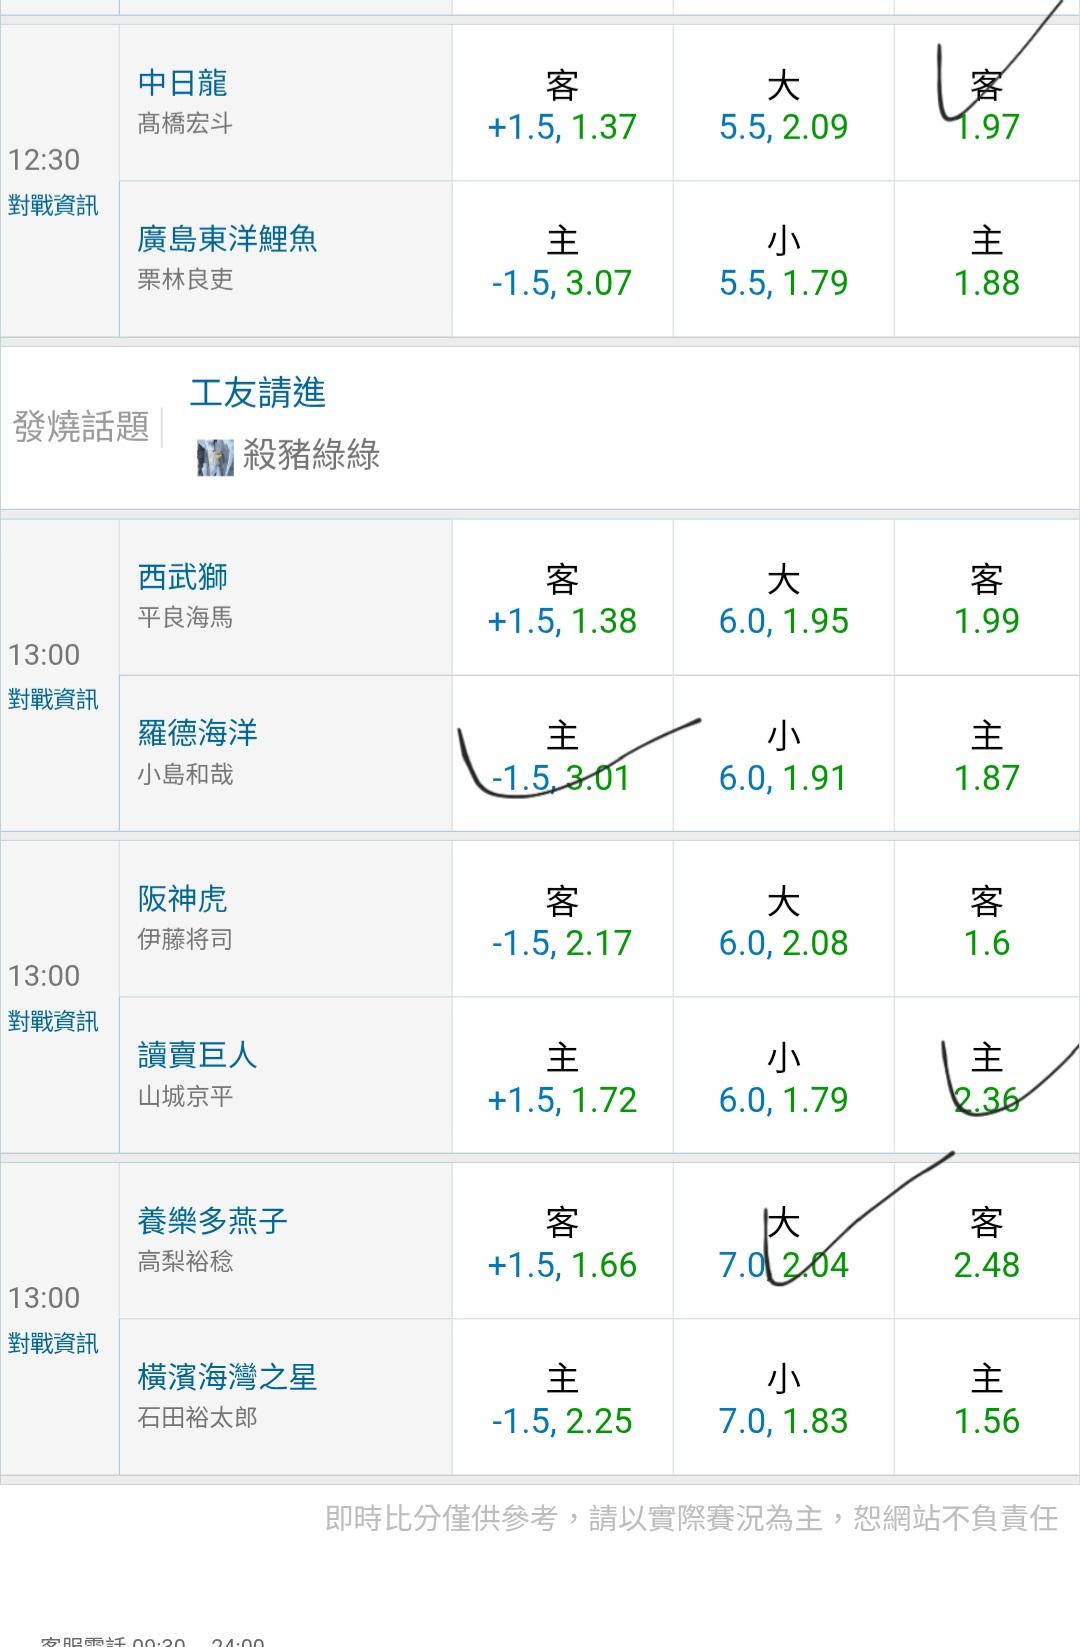The image size is (1080, 1647).
Task: Open 對戰資訊 for the 養樂多燕子 match
Action: [x=53, y=1343]
